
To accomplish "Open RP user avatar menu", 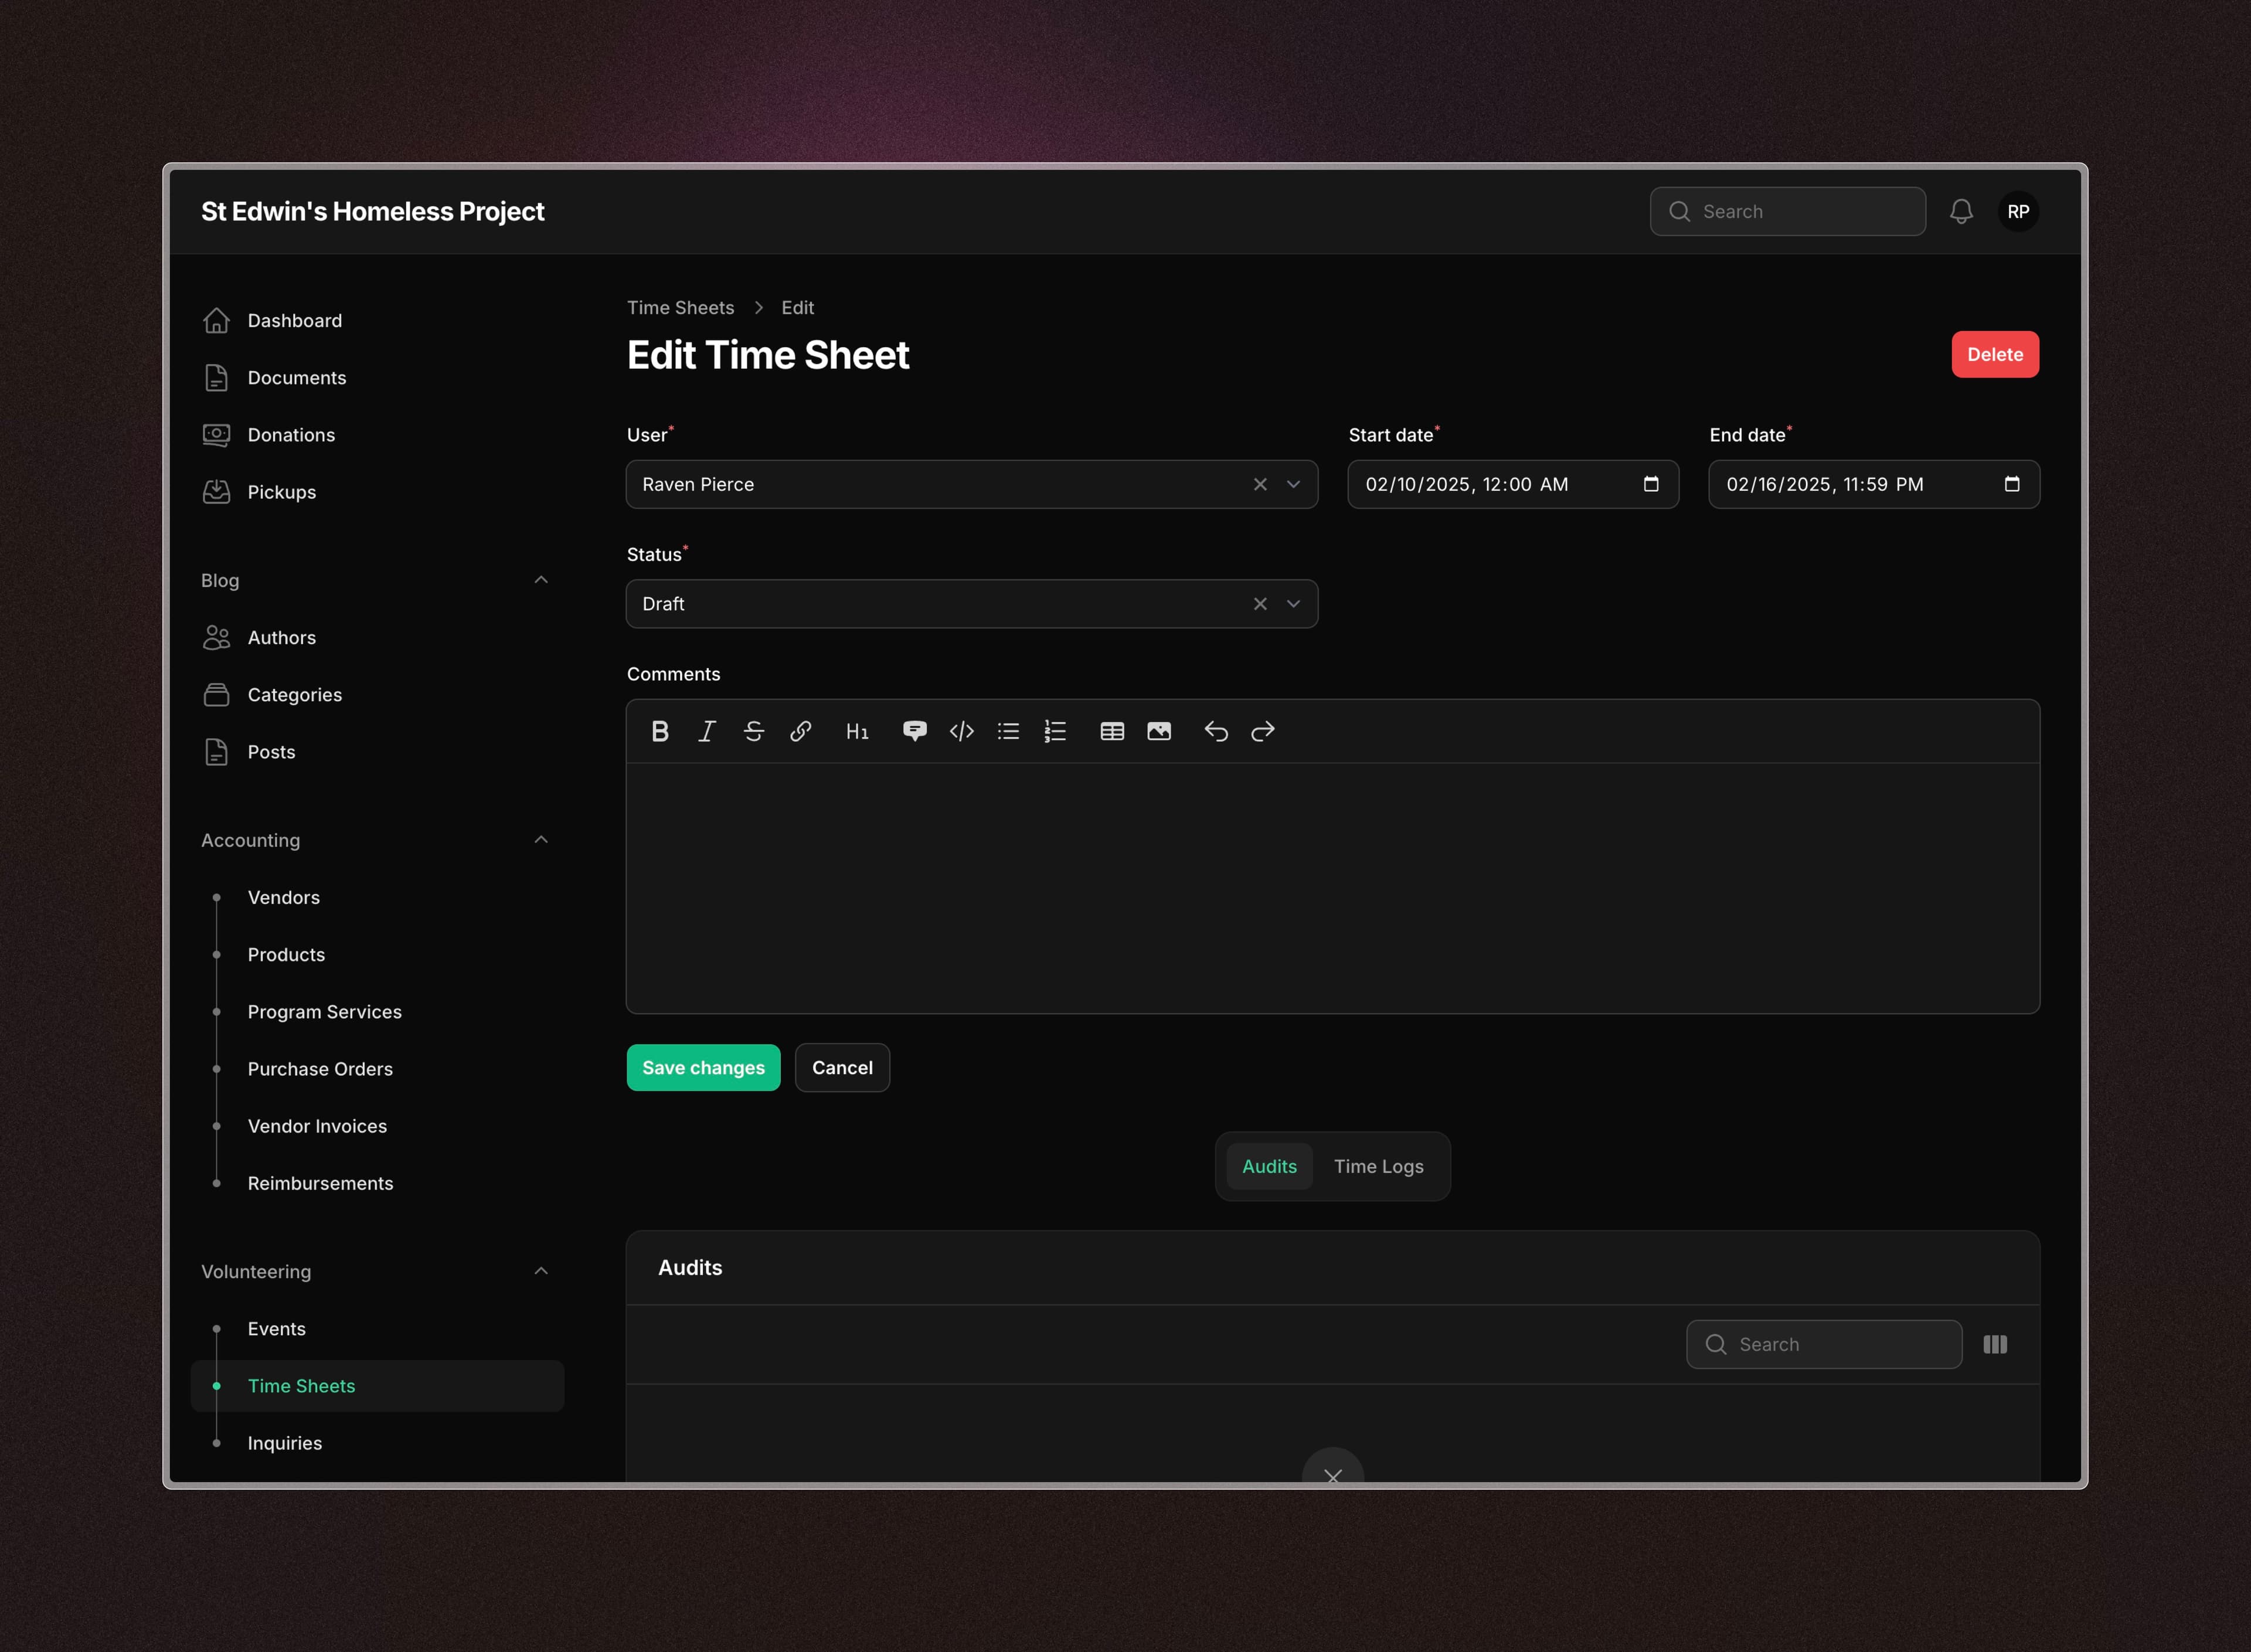I will coord(2018,211).
